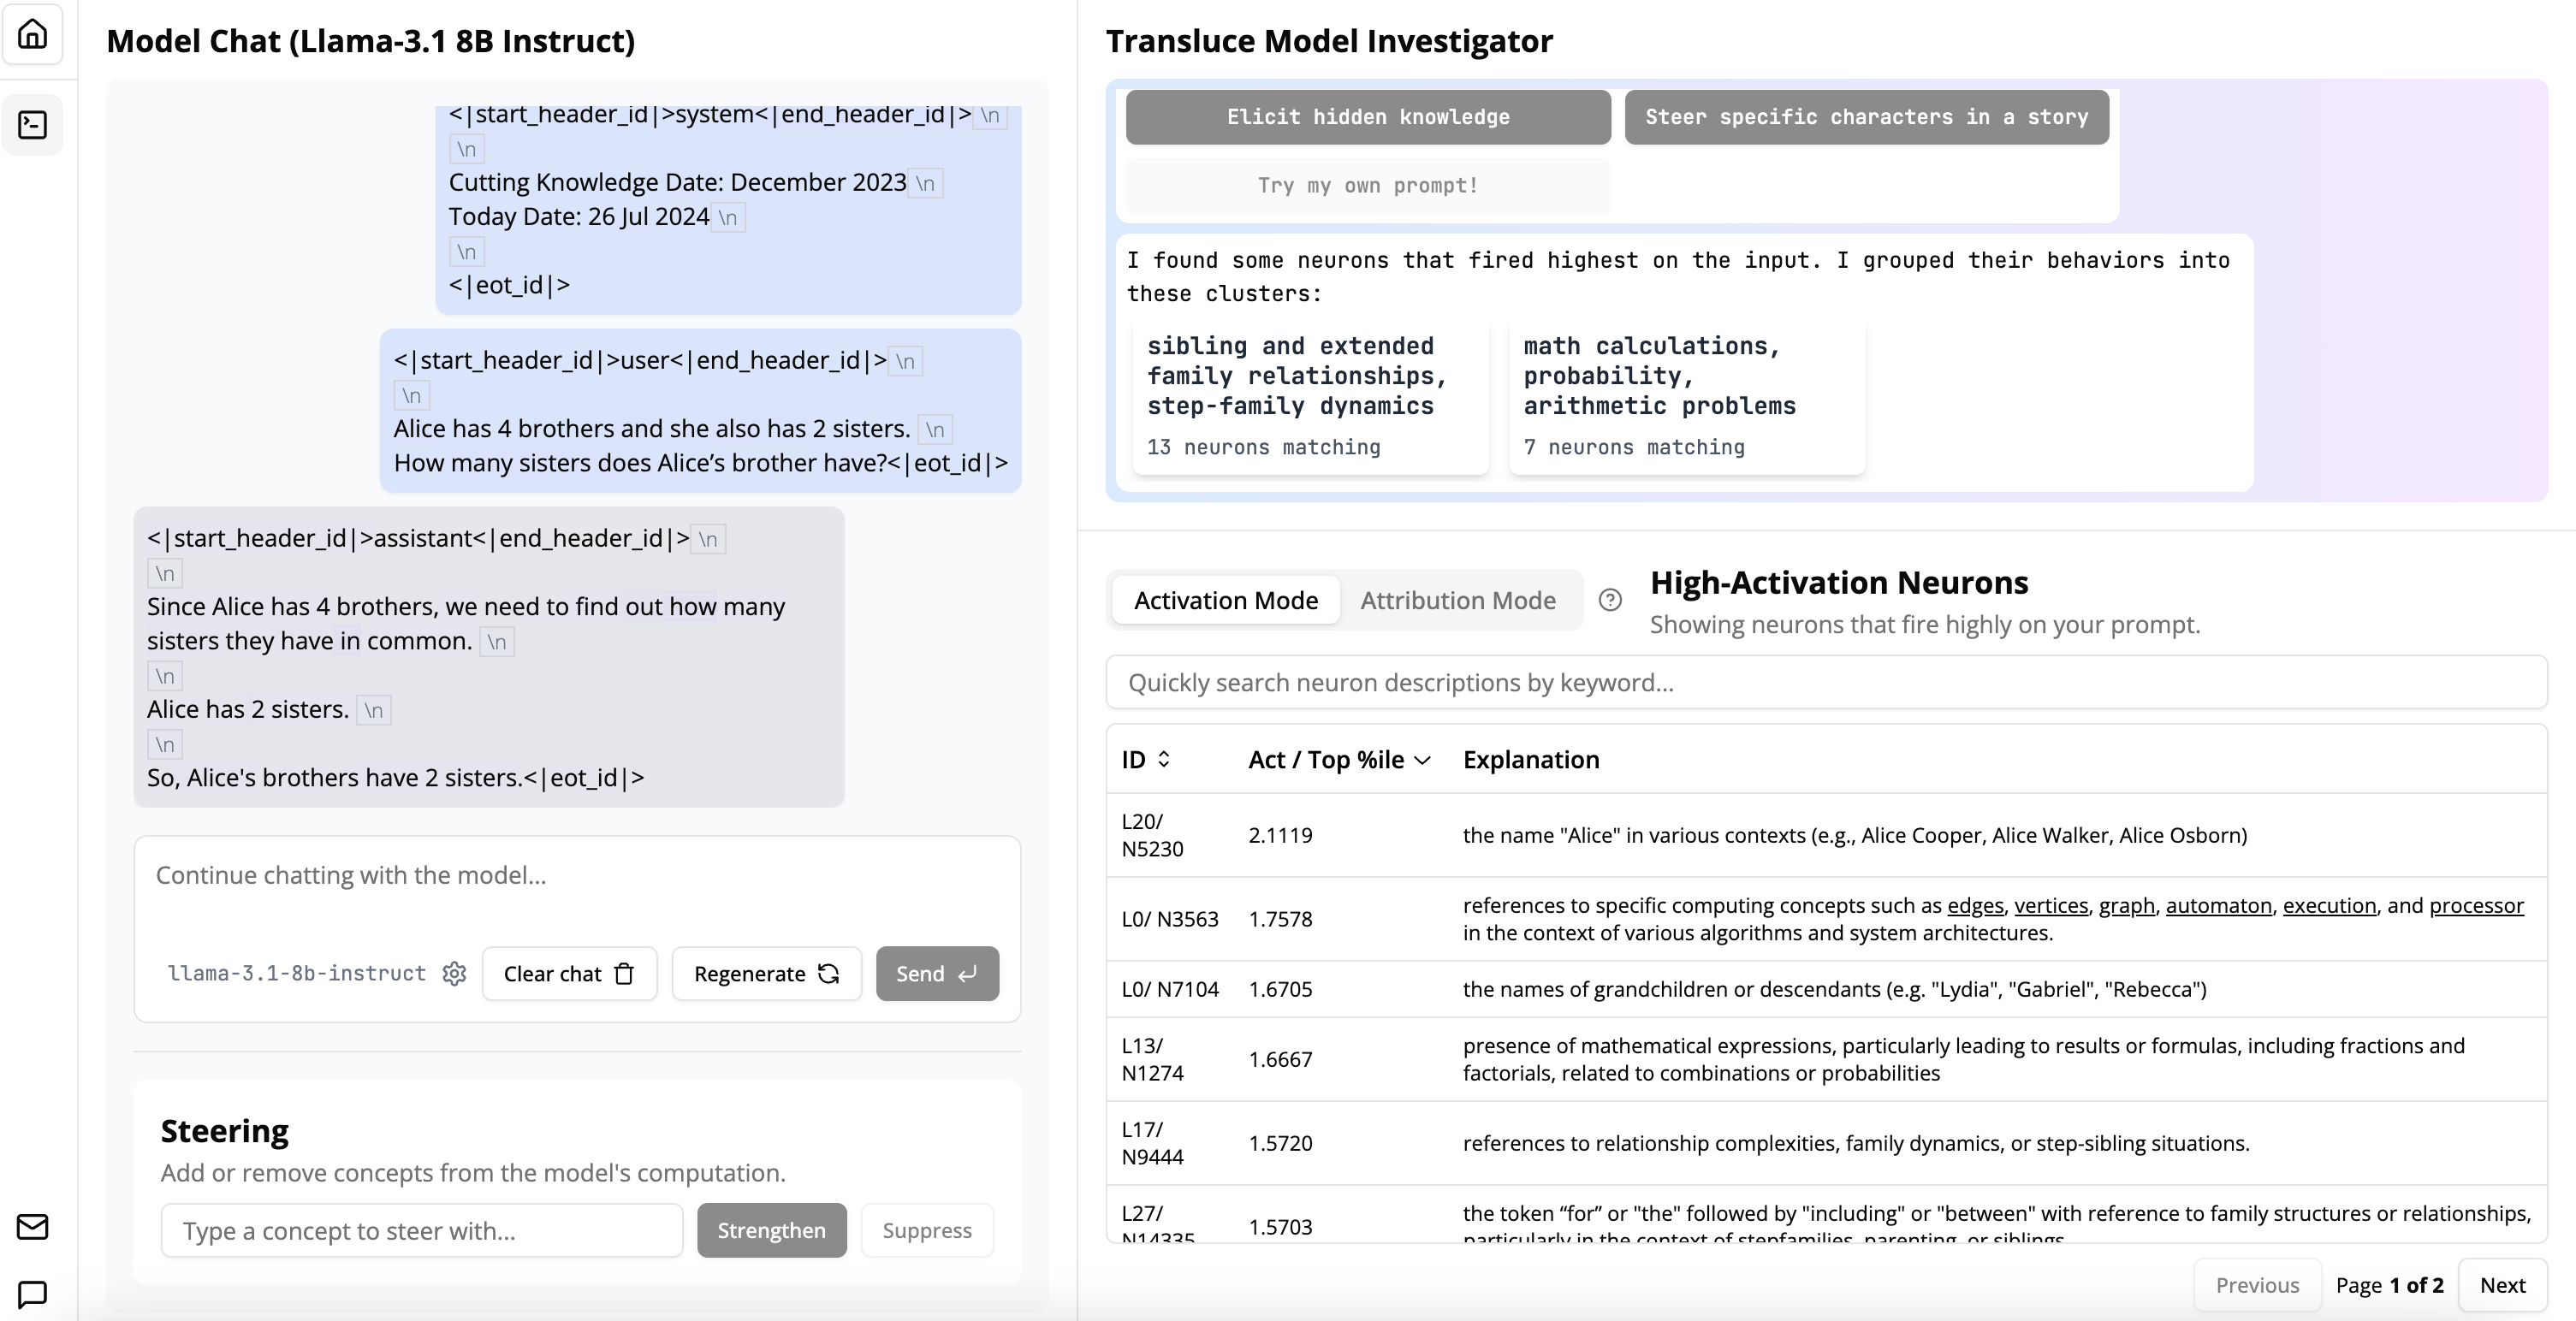
Task: Click the help question mark icon
Action: coord(1609,600)
